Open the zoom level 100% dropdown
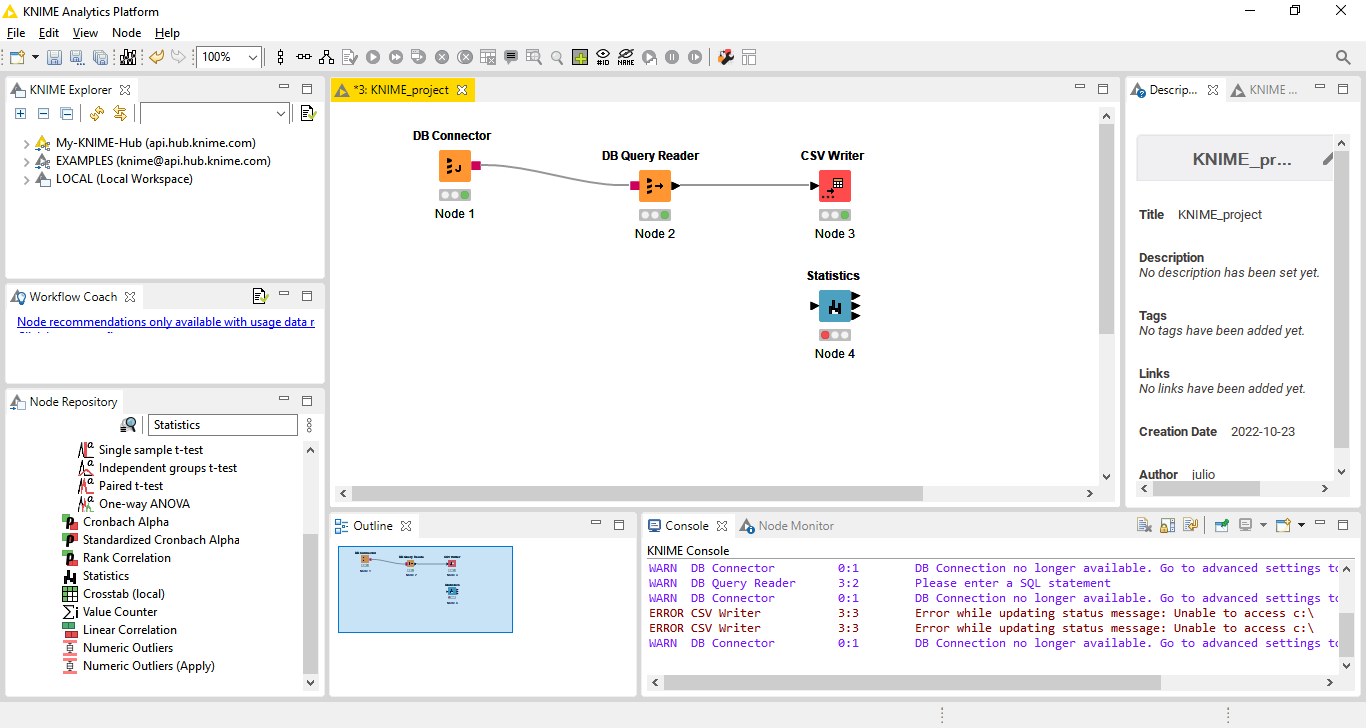This screenshot has width=1366, height=728. [x=253, y=57]
